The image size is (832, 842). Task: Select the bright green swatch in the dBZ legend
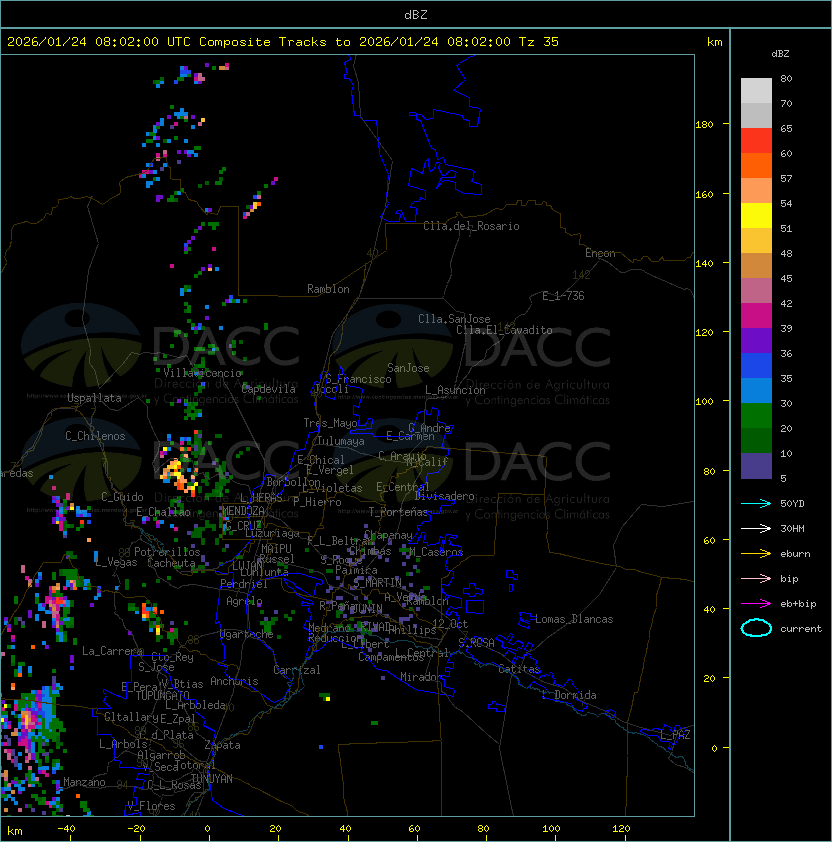756,416
